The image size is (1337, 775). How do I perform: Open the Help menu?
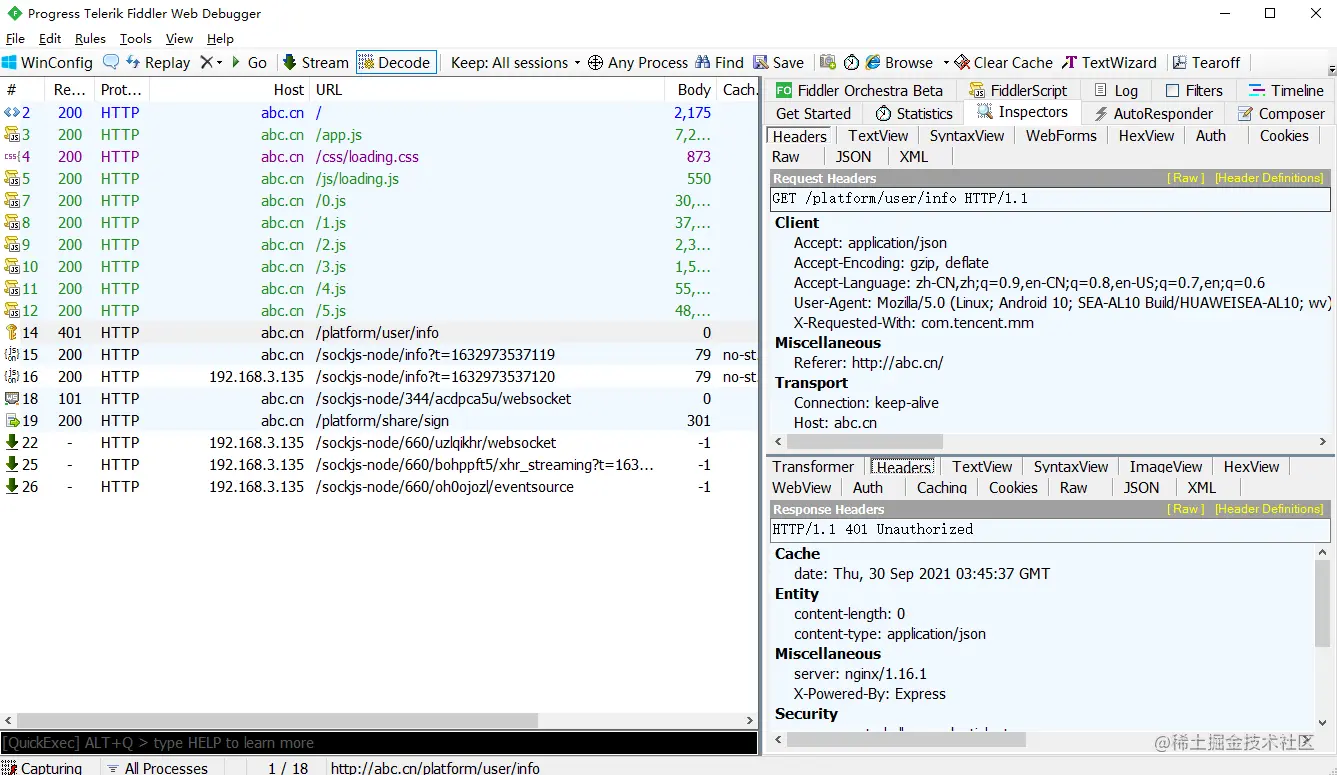tap(220, 39)
